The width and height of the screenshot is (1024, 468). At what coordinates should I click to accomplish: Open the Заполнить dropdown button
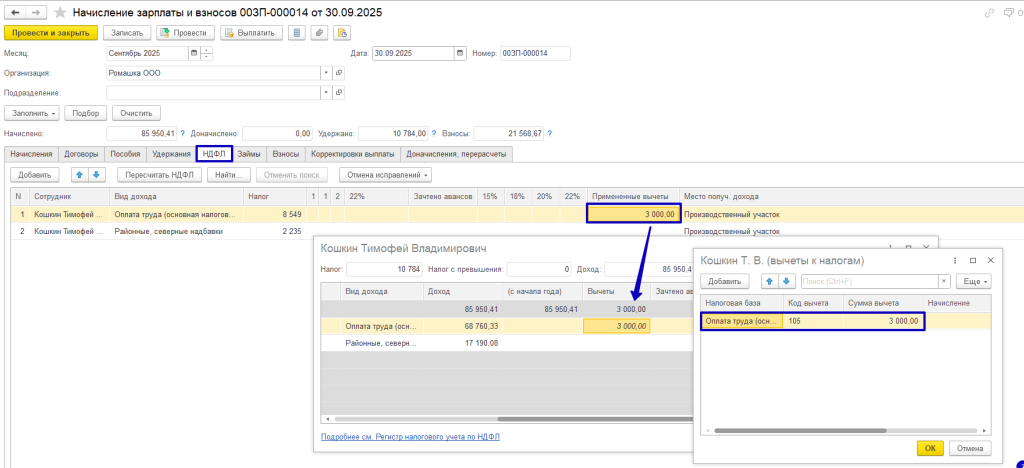pyautogui.click(x=33, y=113)
